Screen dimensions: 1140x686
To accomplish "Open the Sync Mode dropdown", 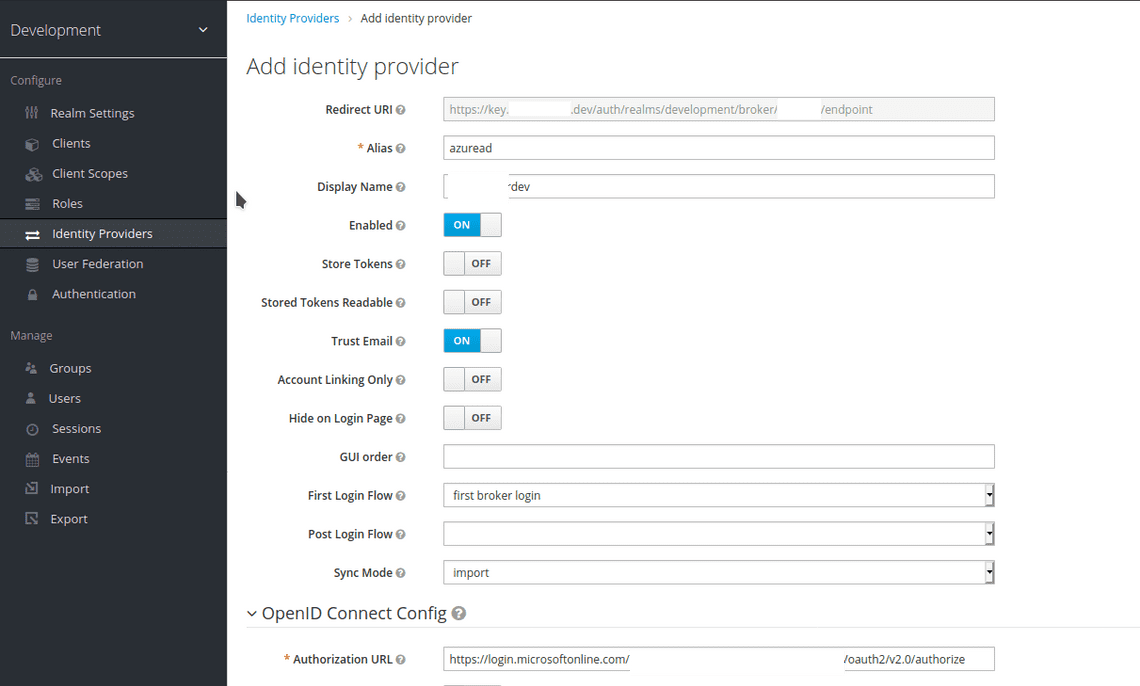I will click(988, 572).
